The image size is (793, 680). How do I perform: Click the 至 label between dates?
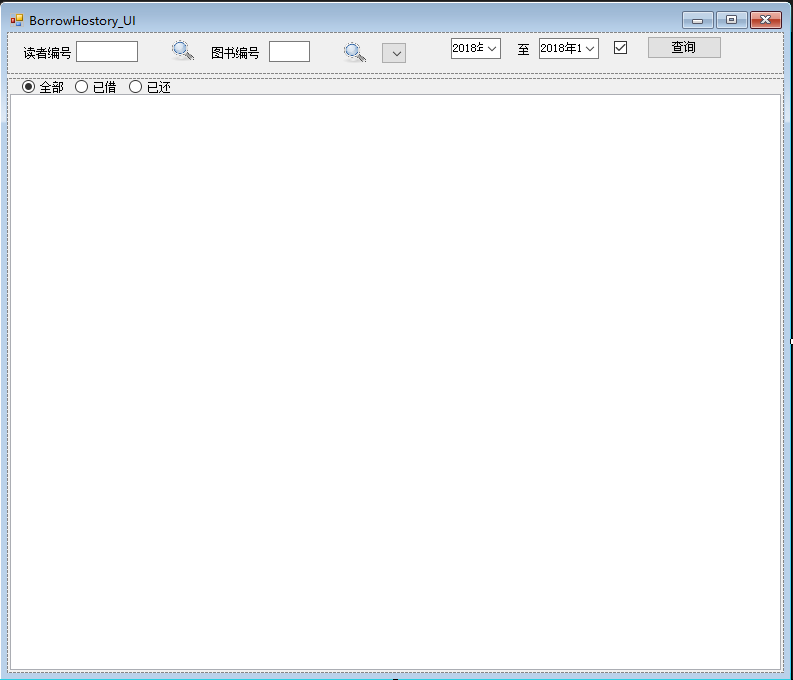(x=523, y=50)
